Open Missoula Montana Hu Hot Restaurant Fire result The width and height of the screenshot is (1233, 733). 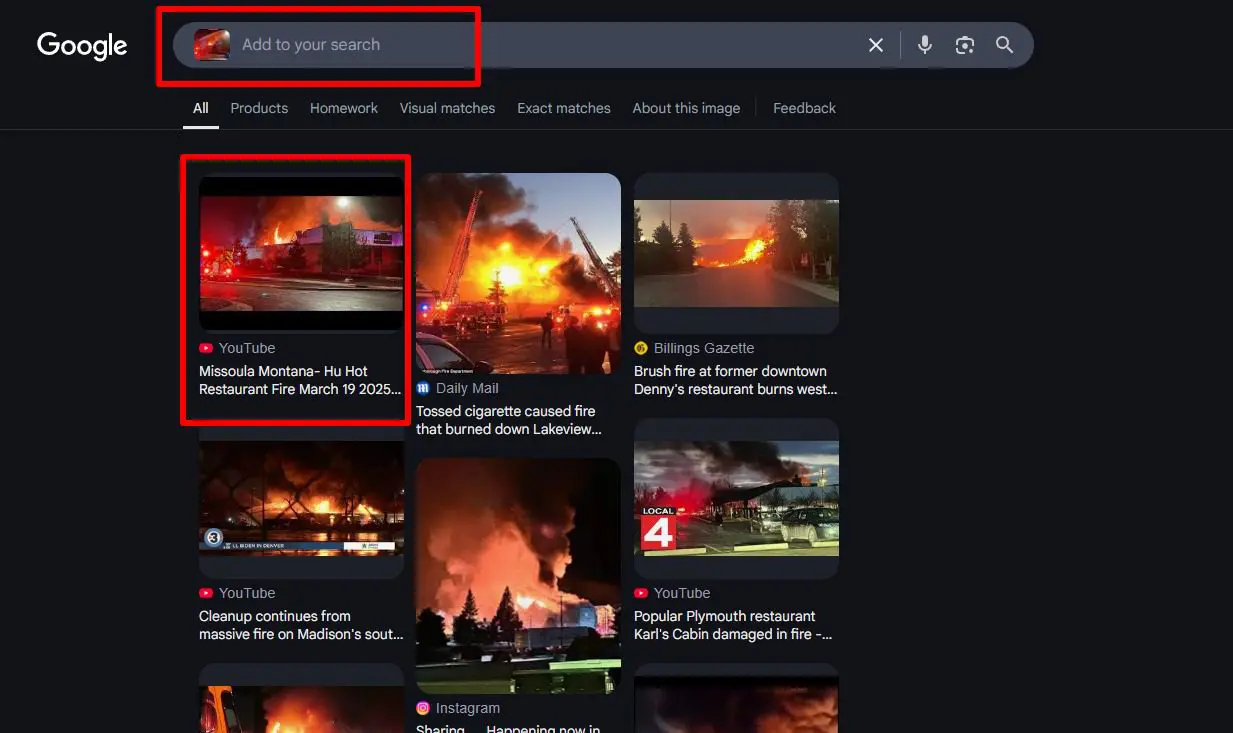[x=300, y=380]
